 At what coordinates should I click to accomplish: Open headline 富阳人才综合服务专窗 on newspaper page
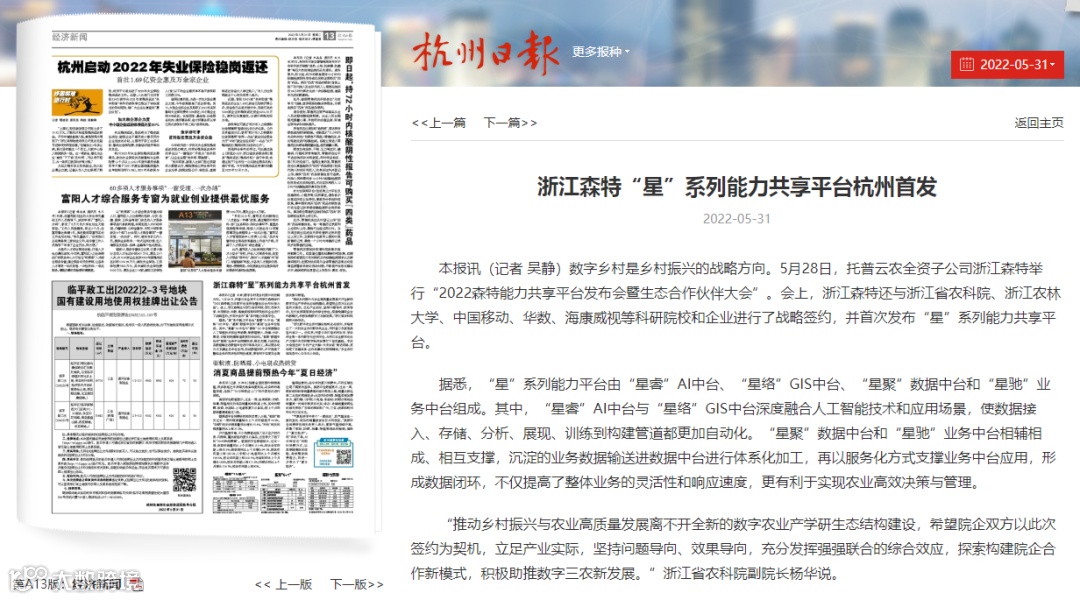[165, 198]
